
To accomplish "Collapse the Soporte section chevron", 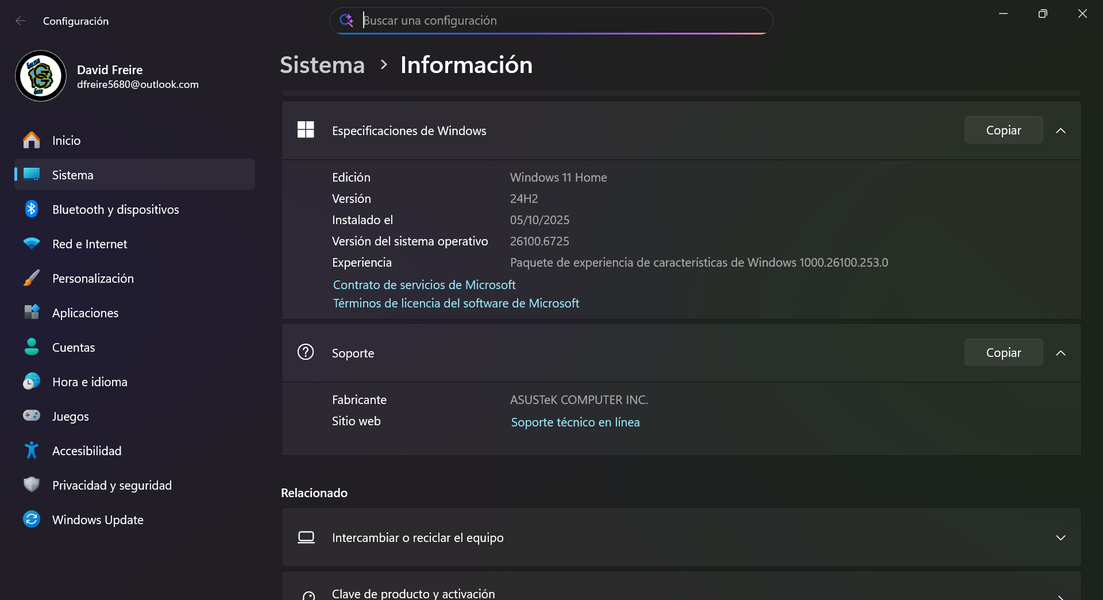I will pos(1060,353).
